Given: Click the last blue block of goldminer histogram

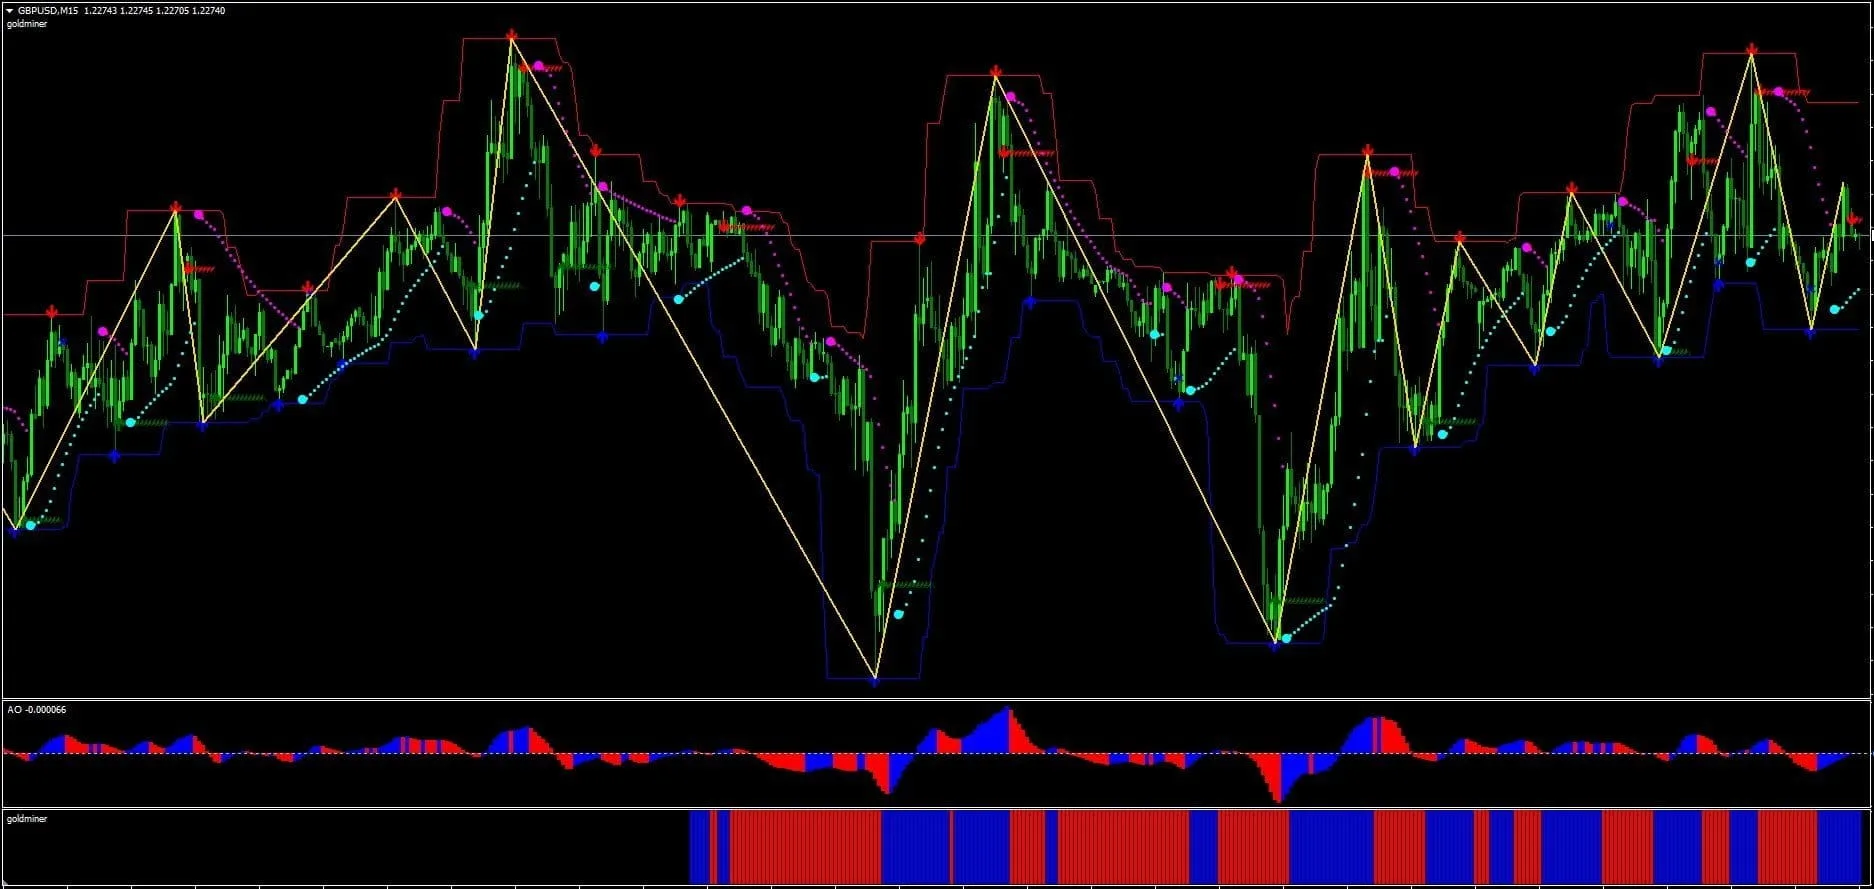Looking at the screenshot, I should click(1838, 847).
